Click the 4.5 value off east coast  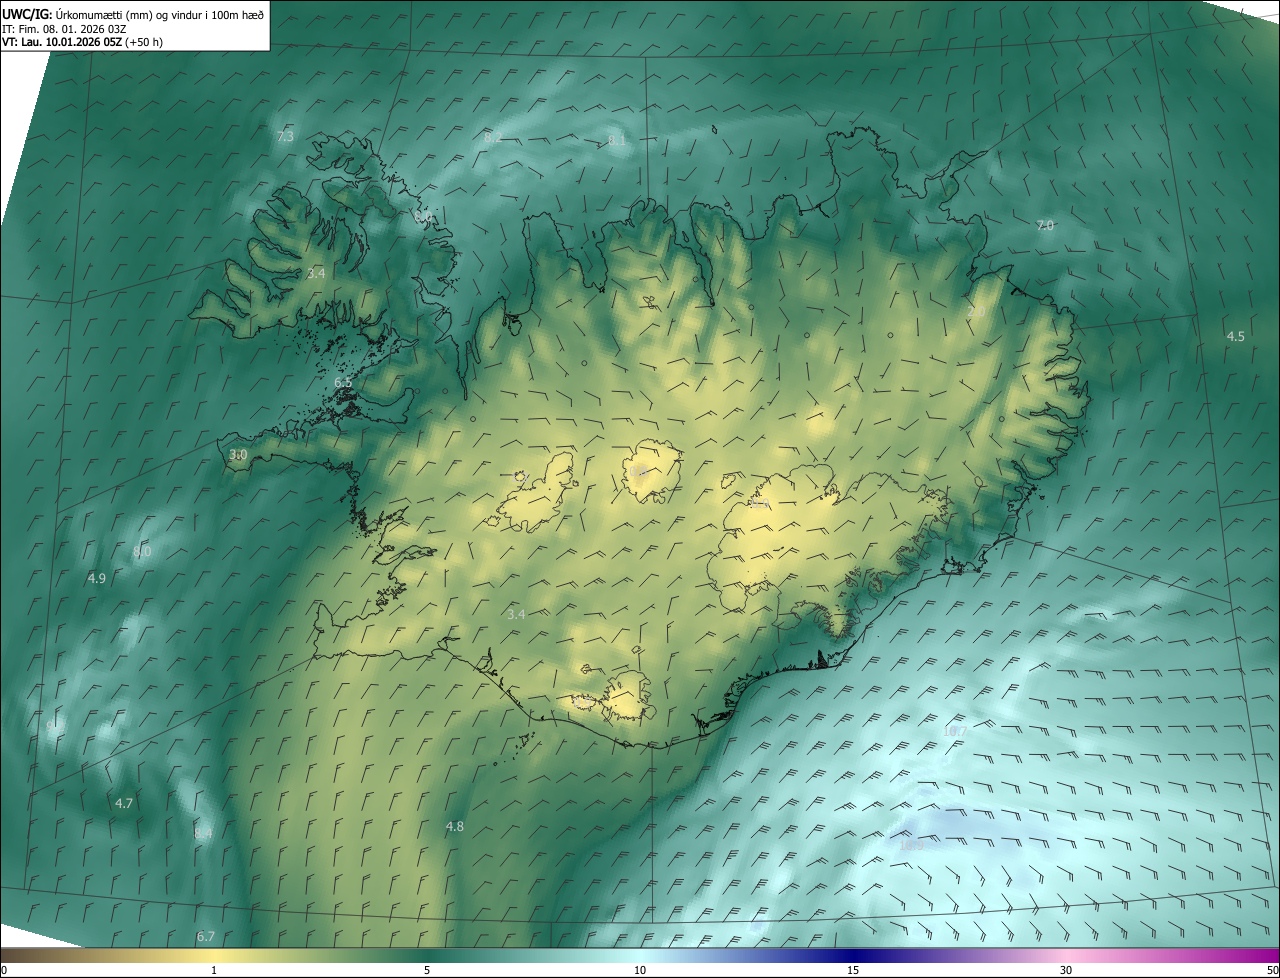(1236, 336)
